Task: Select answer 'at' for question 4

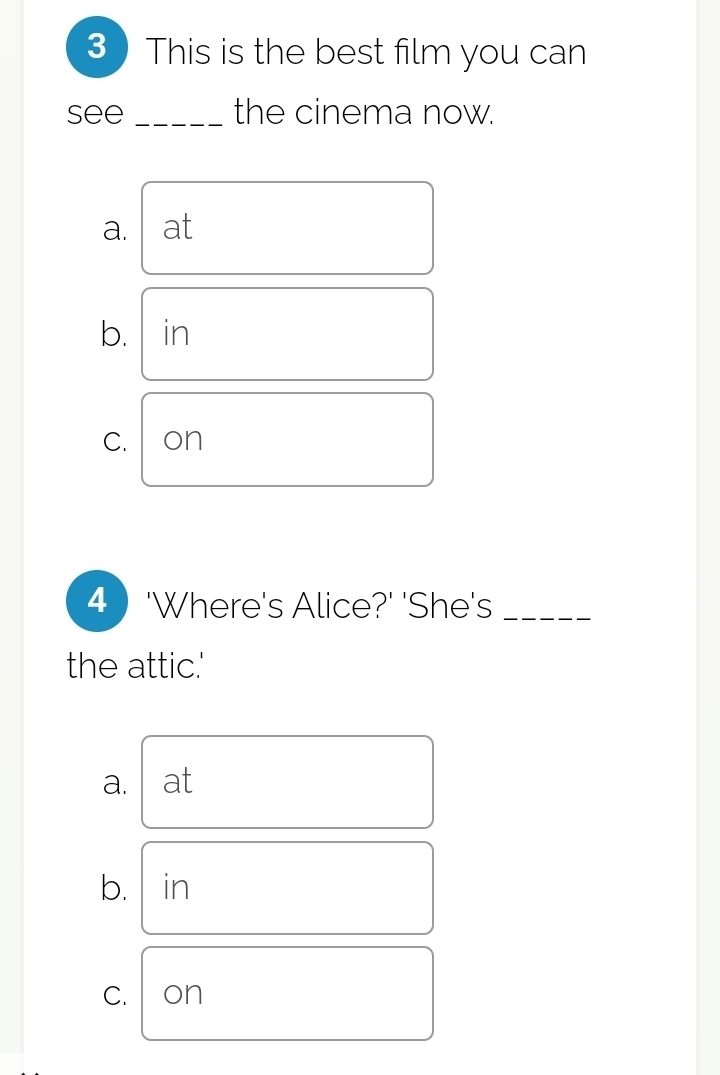Action: [x=287, y=781]
